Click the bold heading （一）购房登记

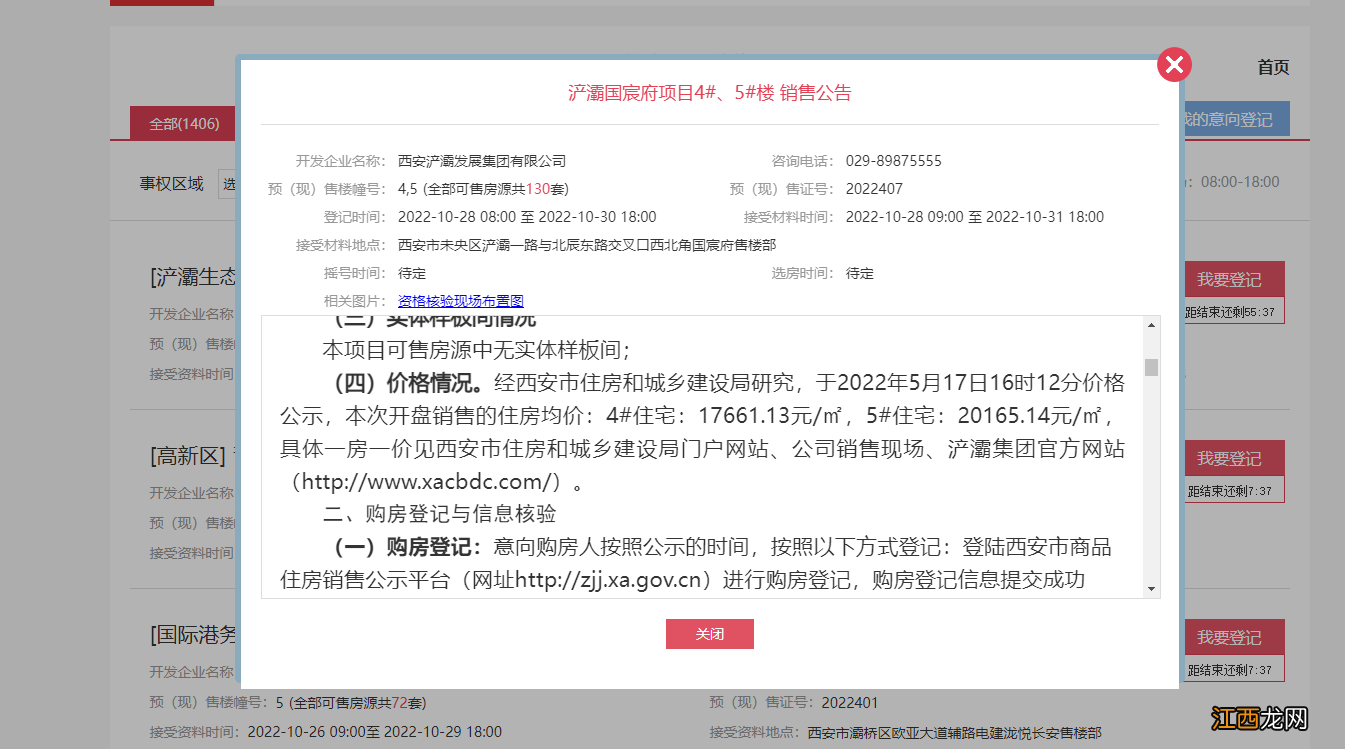coord(408,547)
